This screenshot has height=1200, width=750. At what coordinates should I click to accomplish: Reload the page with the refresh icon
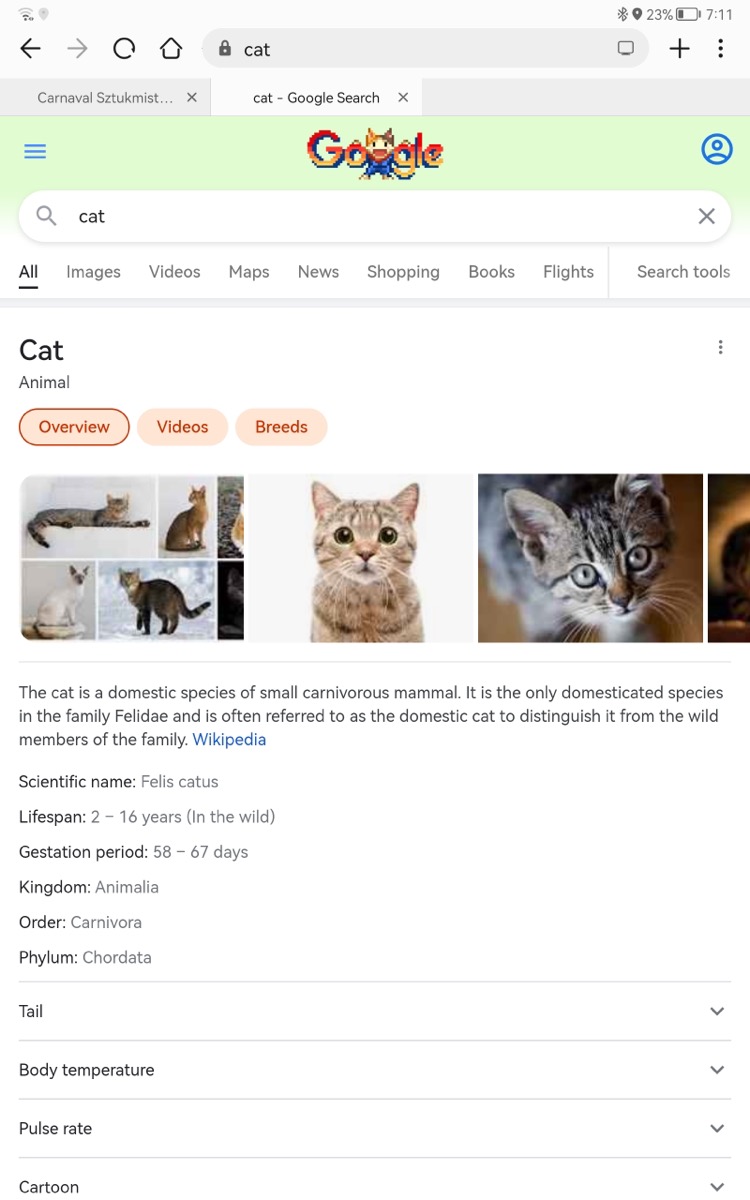pos(124,49)
